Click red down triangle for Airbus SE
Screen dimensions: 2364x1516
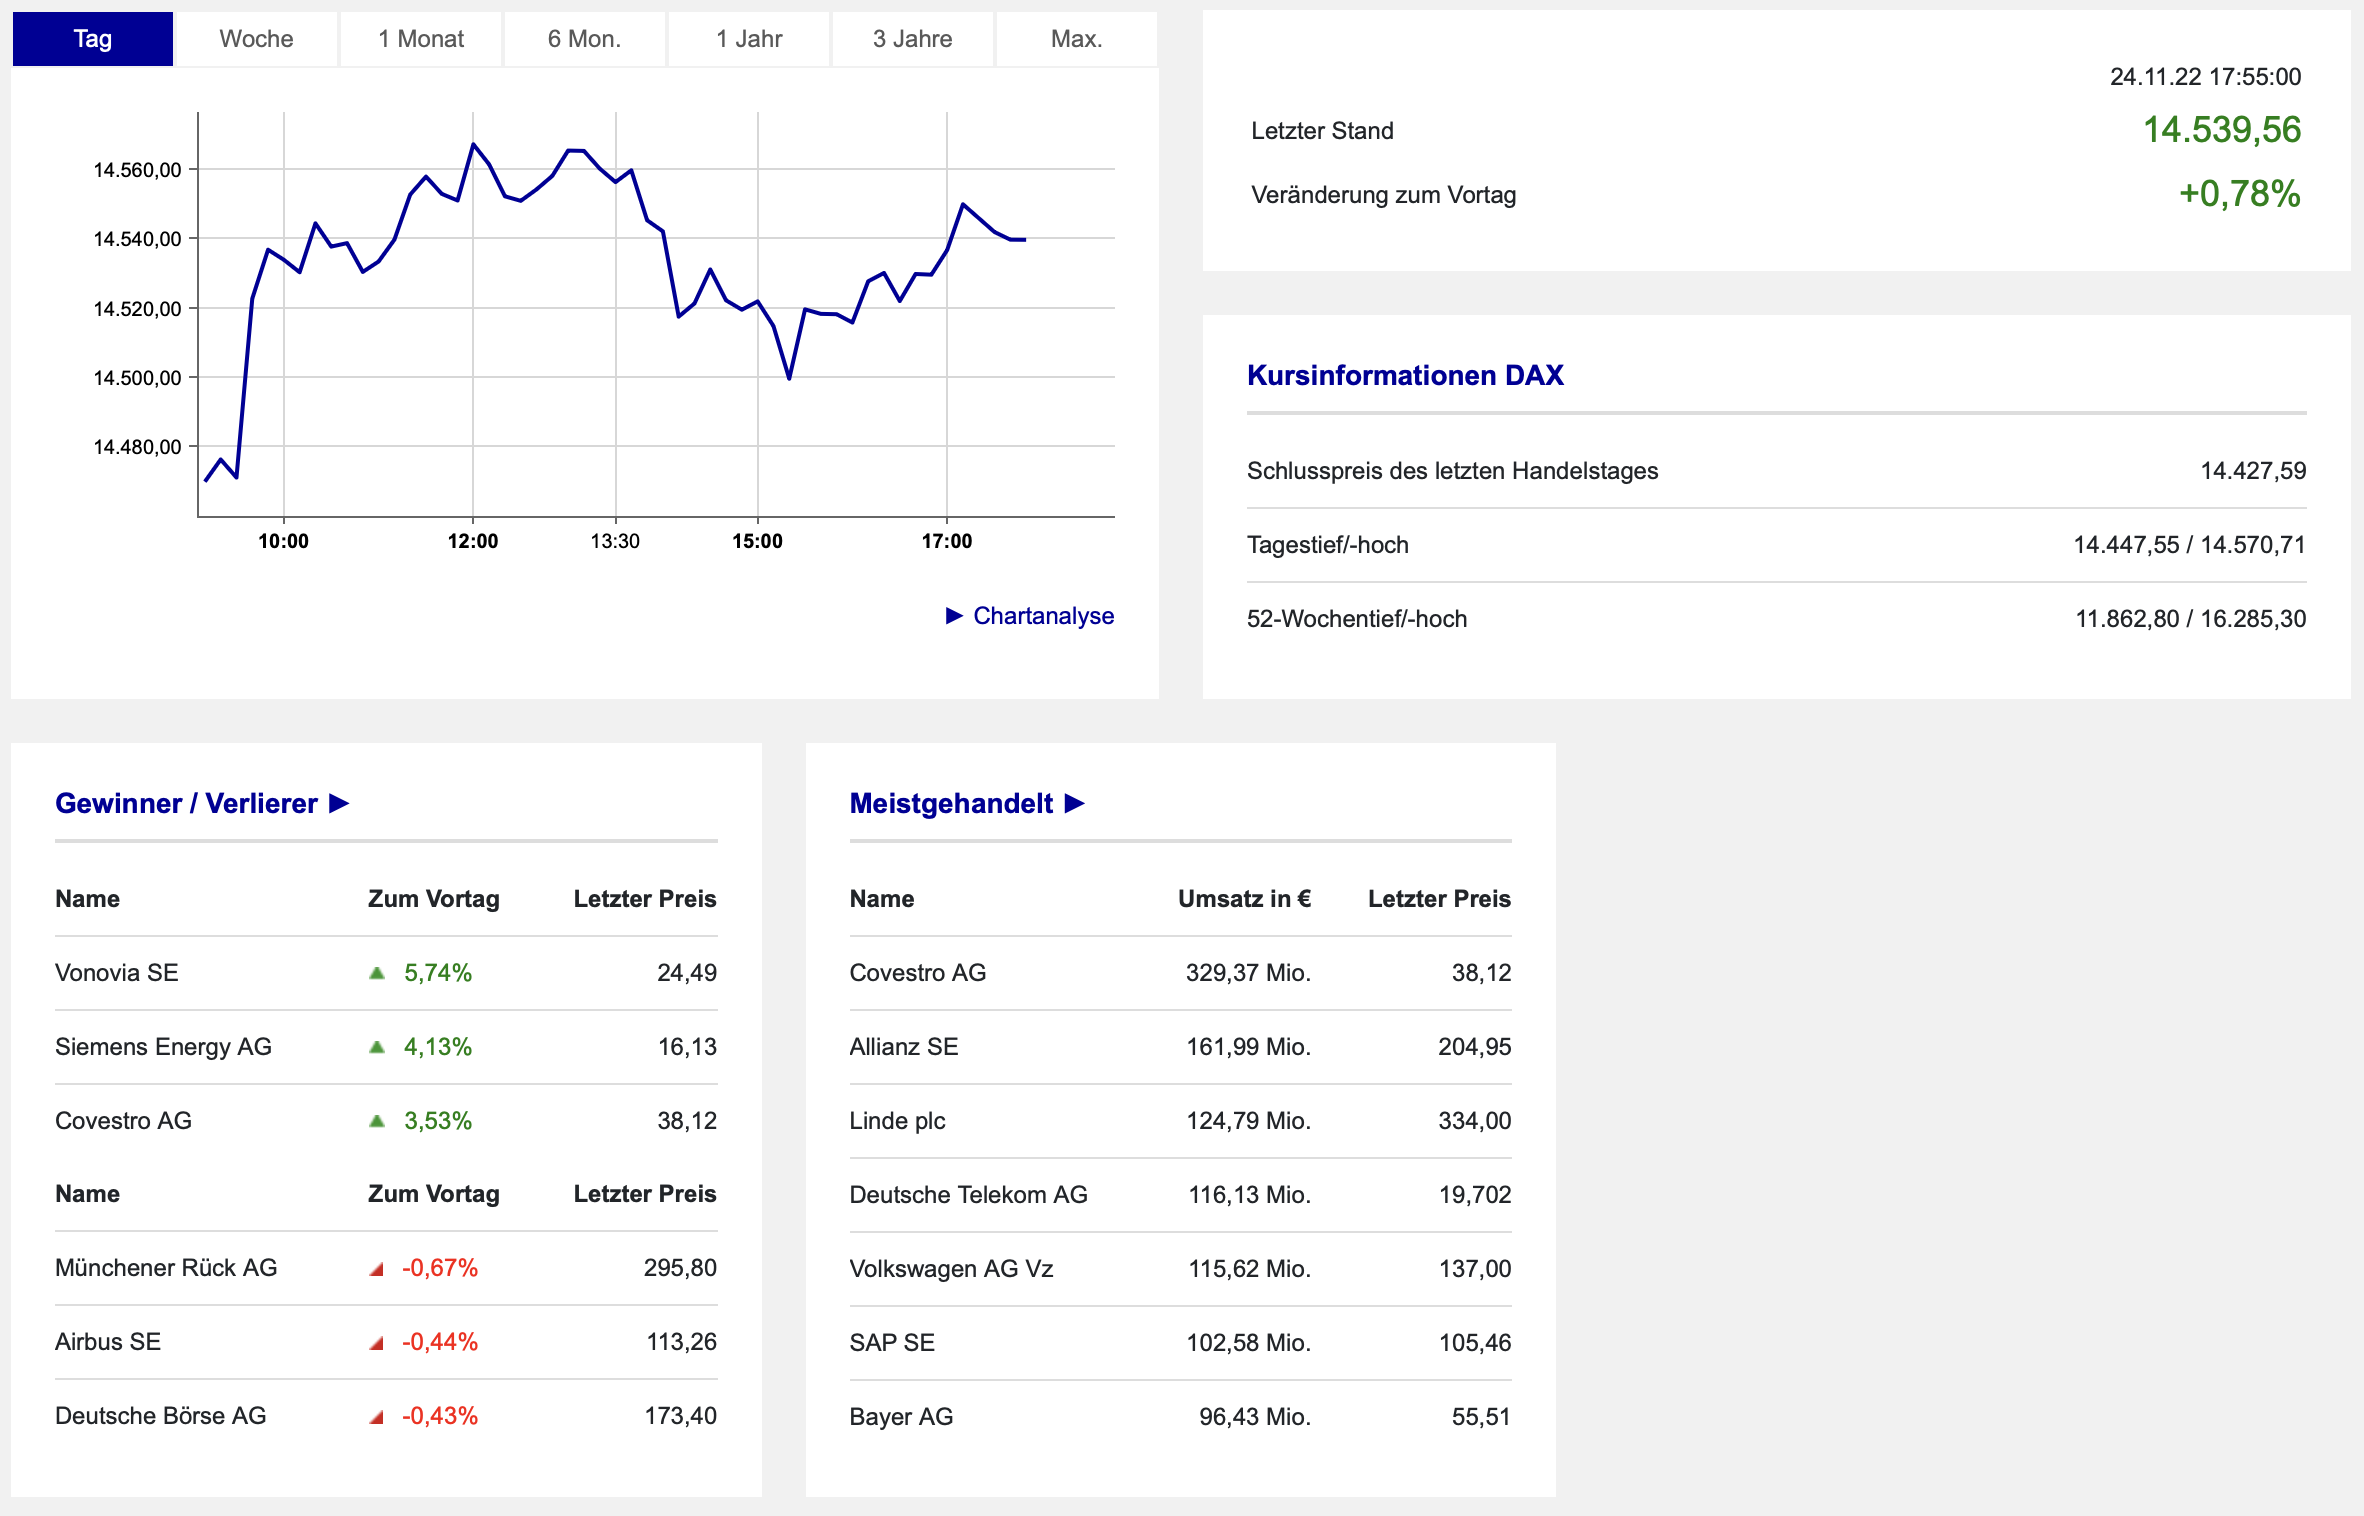point(377,1343)
